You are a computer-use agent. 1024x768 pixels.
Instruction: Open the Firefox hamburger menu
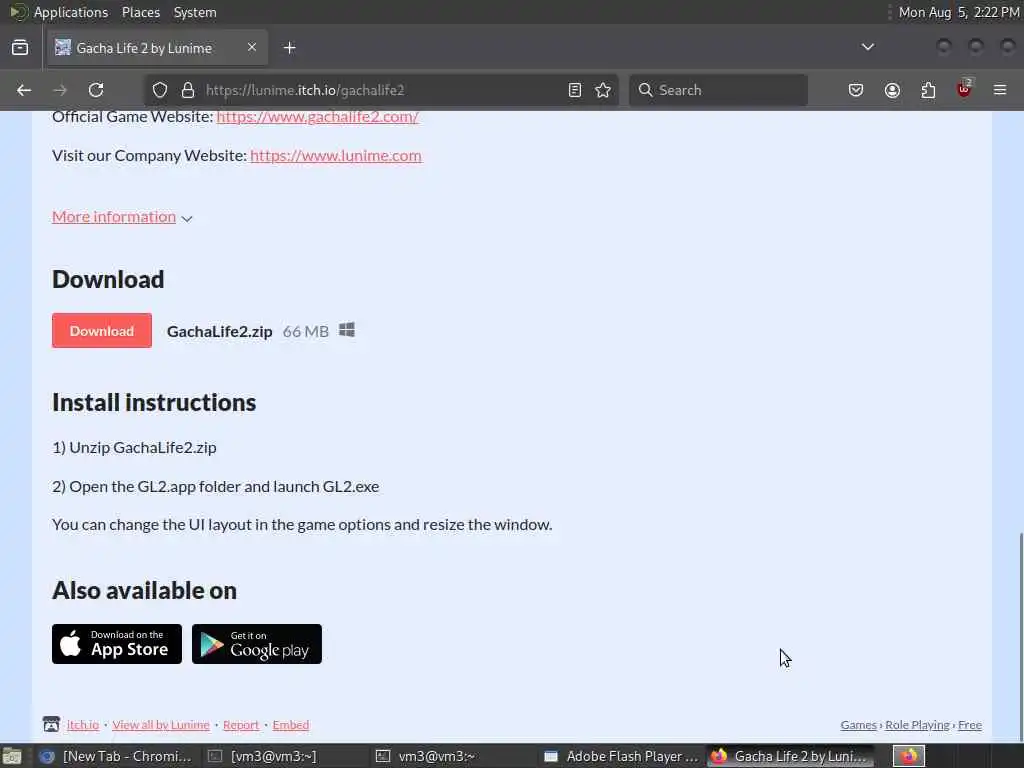pyautogui.click(x=1000, y=90)
